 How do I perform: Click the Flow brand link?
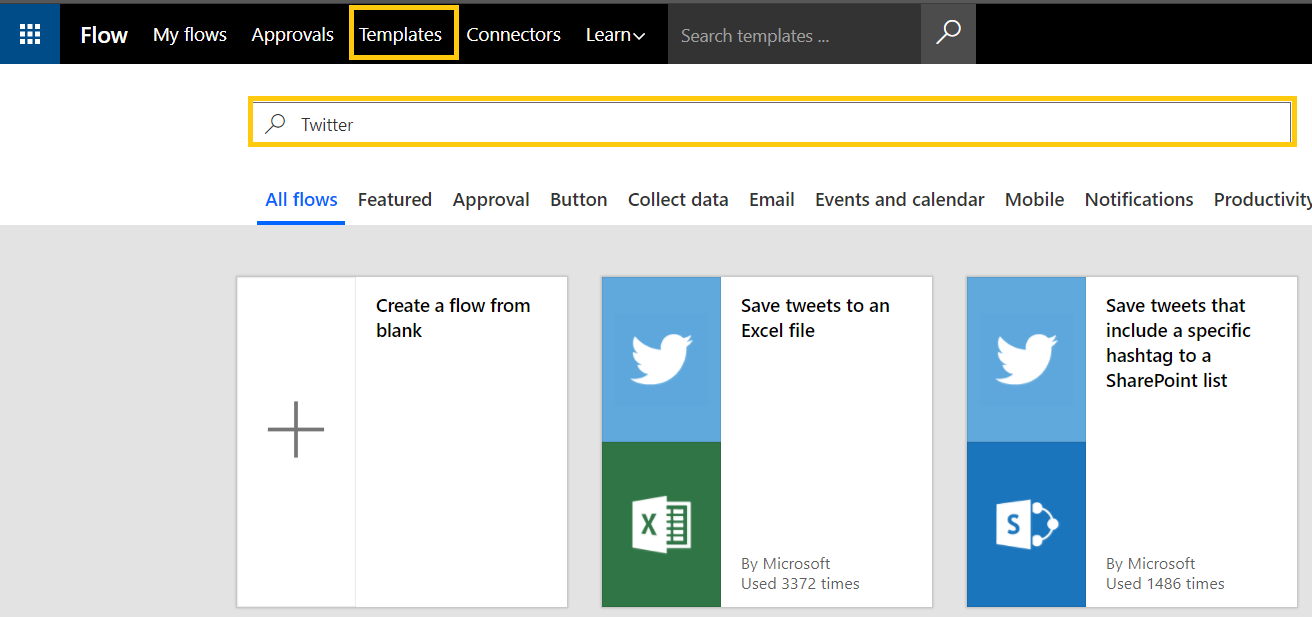(104, 34)
